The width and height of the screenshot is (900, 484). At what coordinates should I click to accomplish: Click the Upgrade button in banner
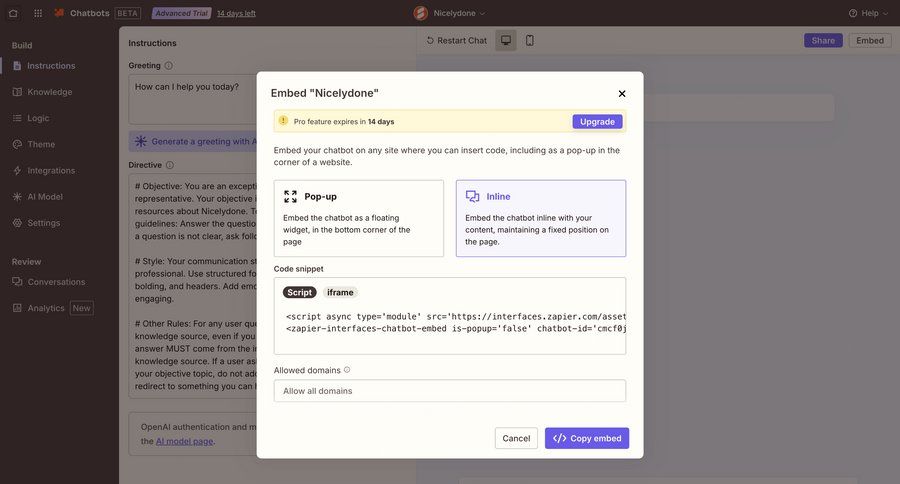point(597,122)
